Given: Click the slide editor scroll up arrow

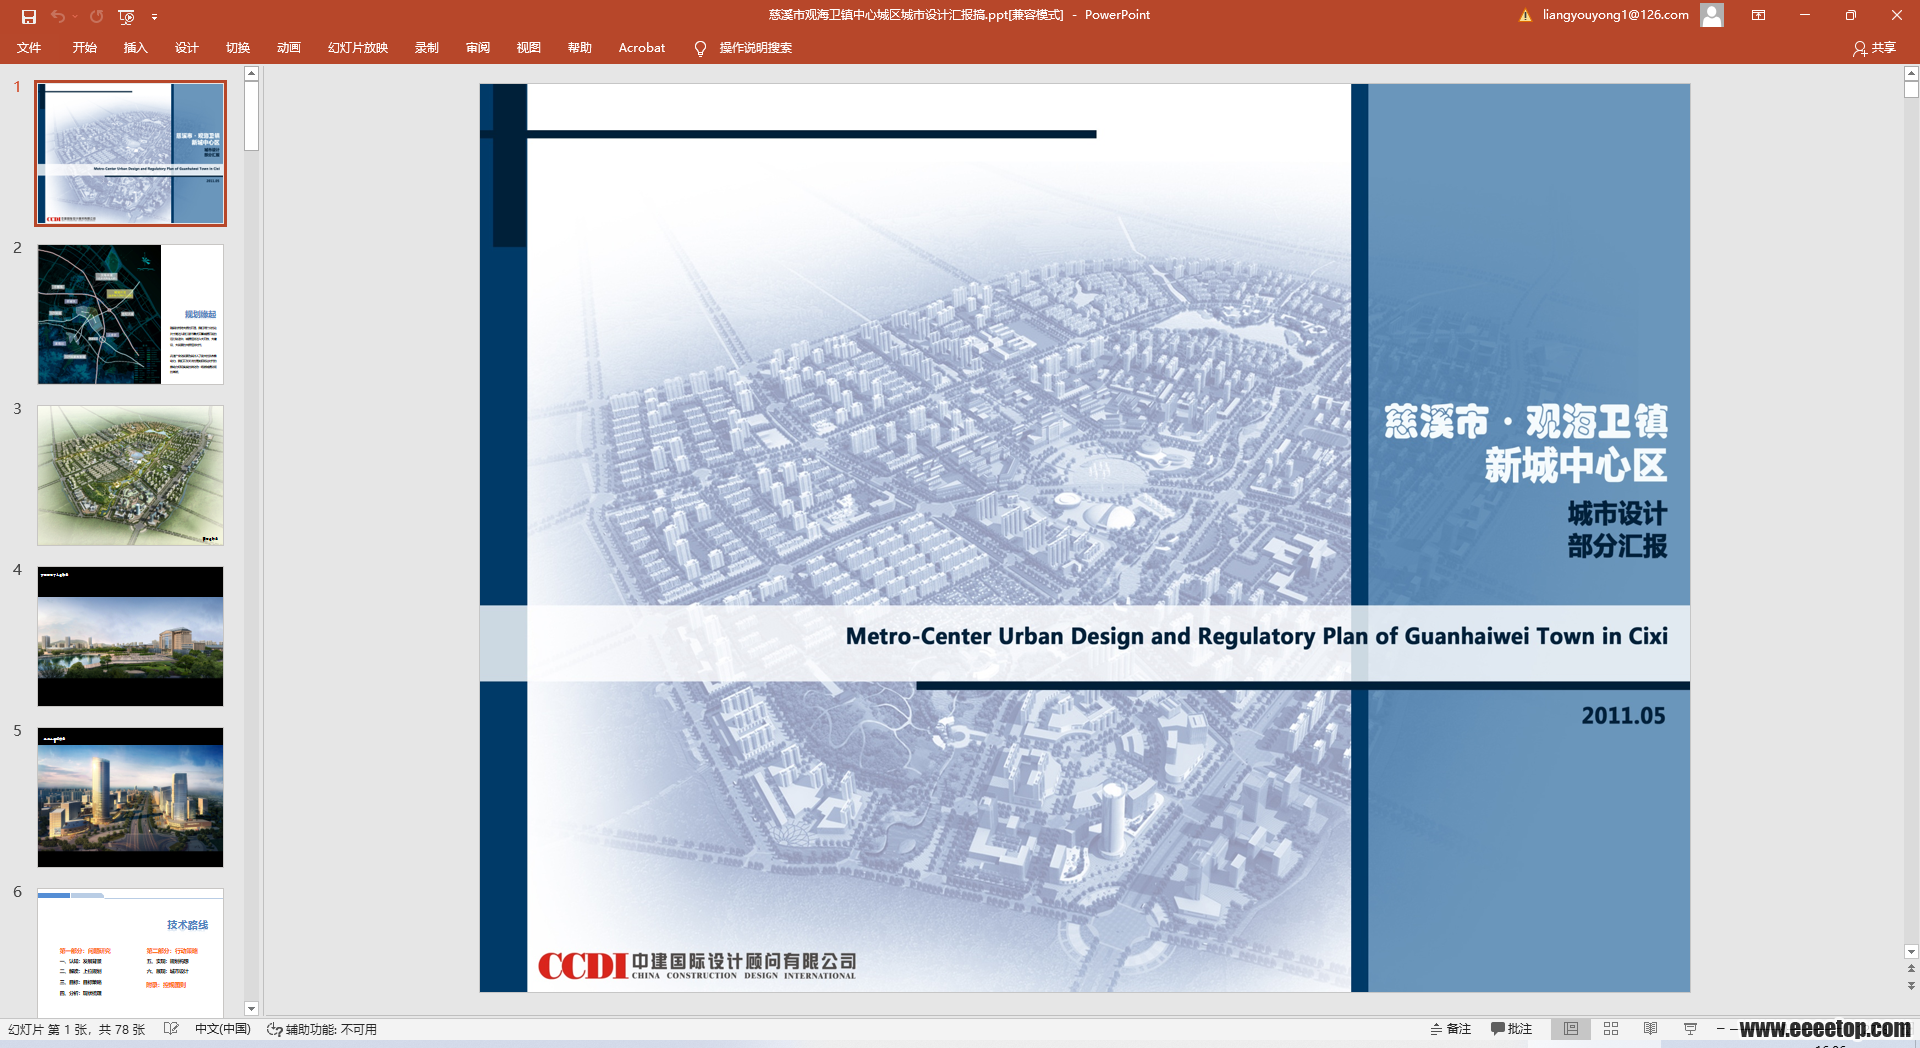Looking at the screenshot, I should coord(1911,73).
